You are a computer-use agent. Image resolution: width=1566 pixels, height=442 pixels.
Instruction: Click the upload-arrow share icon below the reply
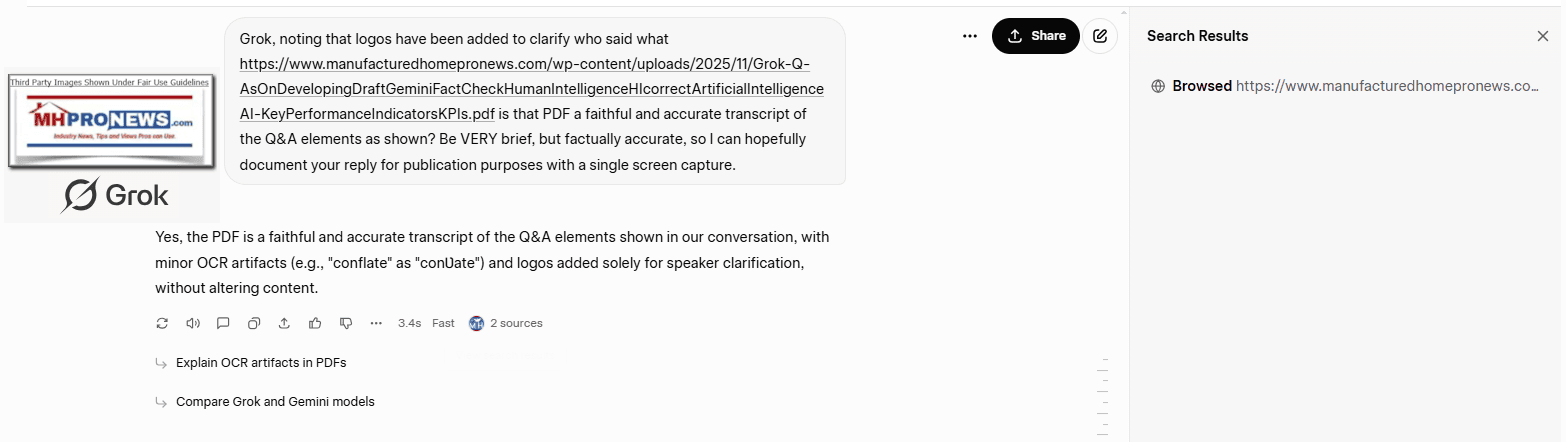click(284, 323)
